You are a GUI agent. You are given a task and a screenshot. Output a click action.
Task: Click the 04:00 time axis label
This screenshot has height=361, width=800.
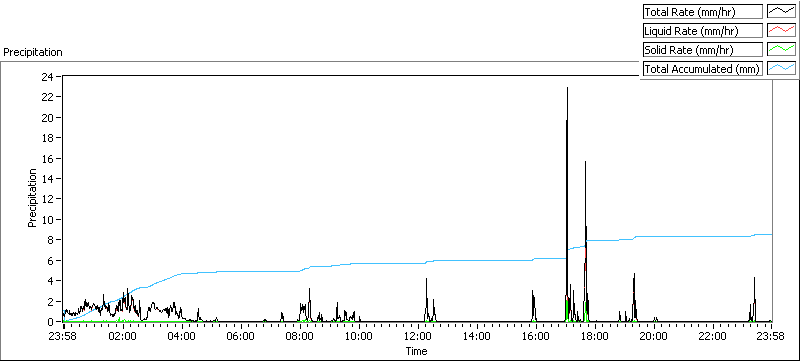pyautogui.click(x=182, y=336)
